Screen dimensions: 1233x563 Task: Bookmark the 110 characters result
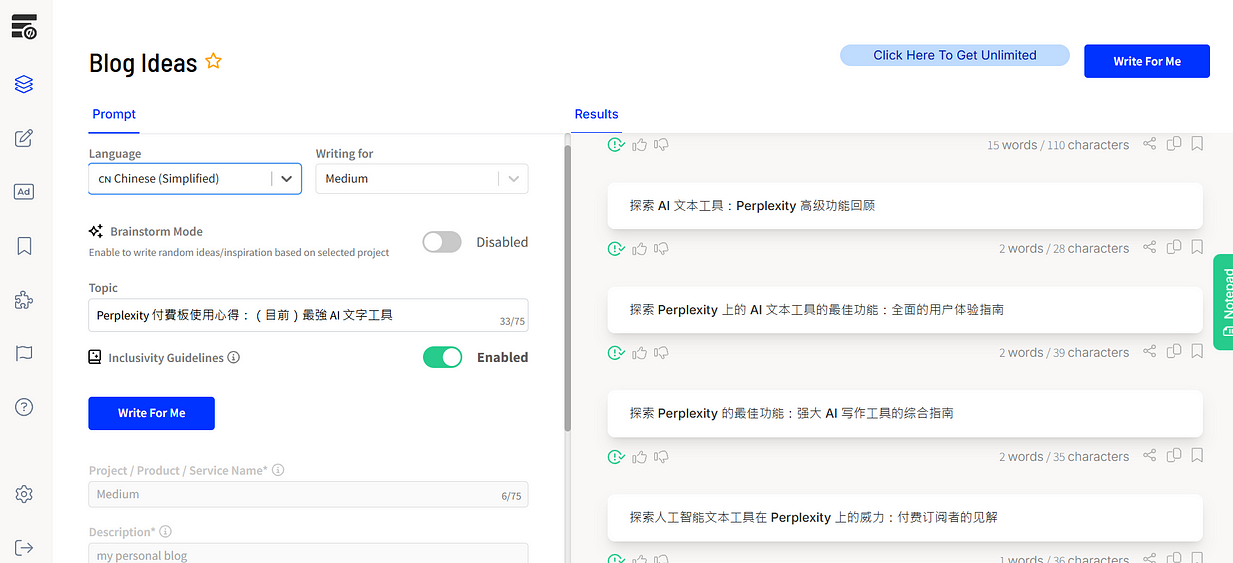point(1197,144)
